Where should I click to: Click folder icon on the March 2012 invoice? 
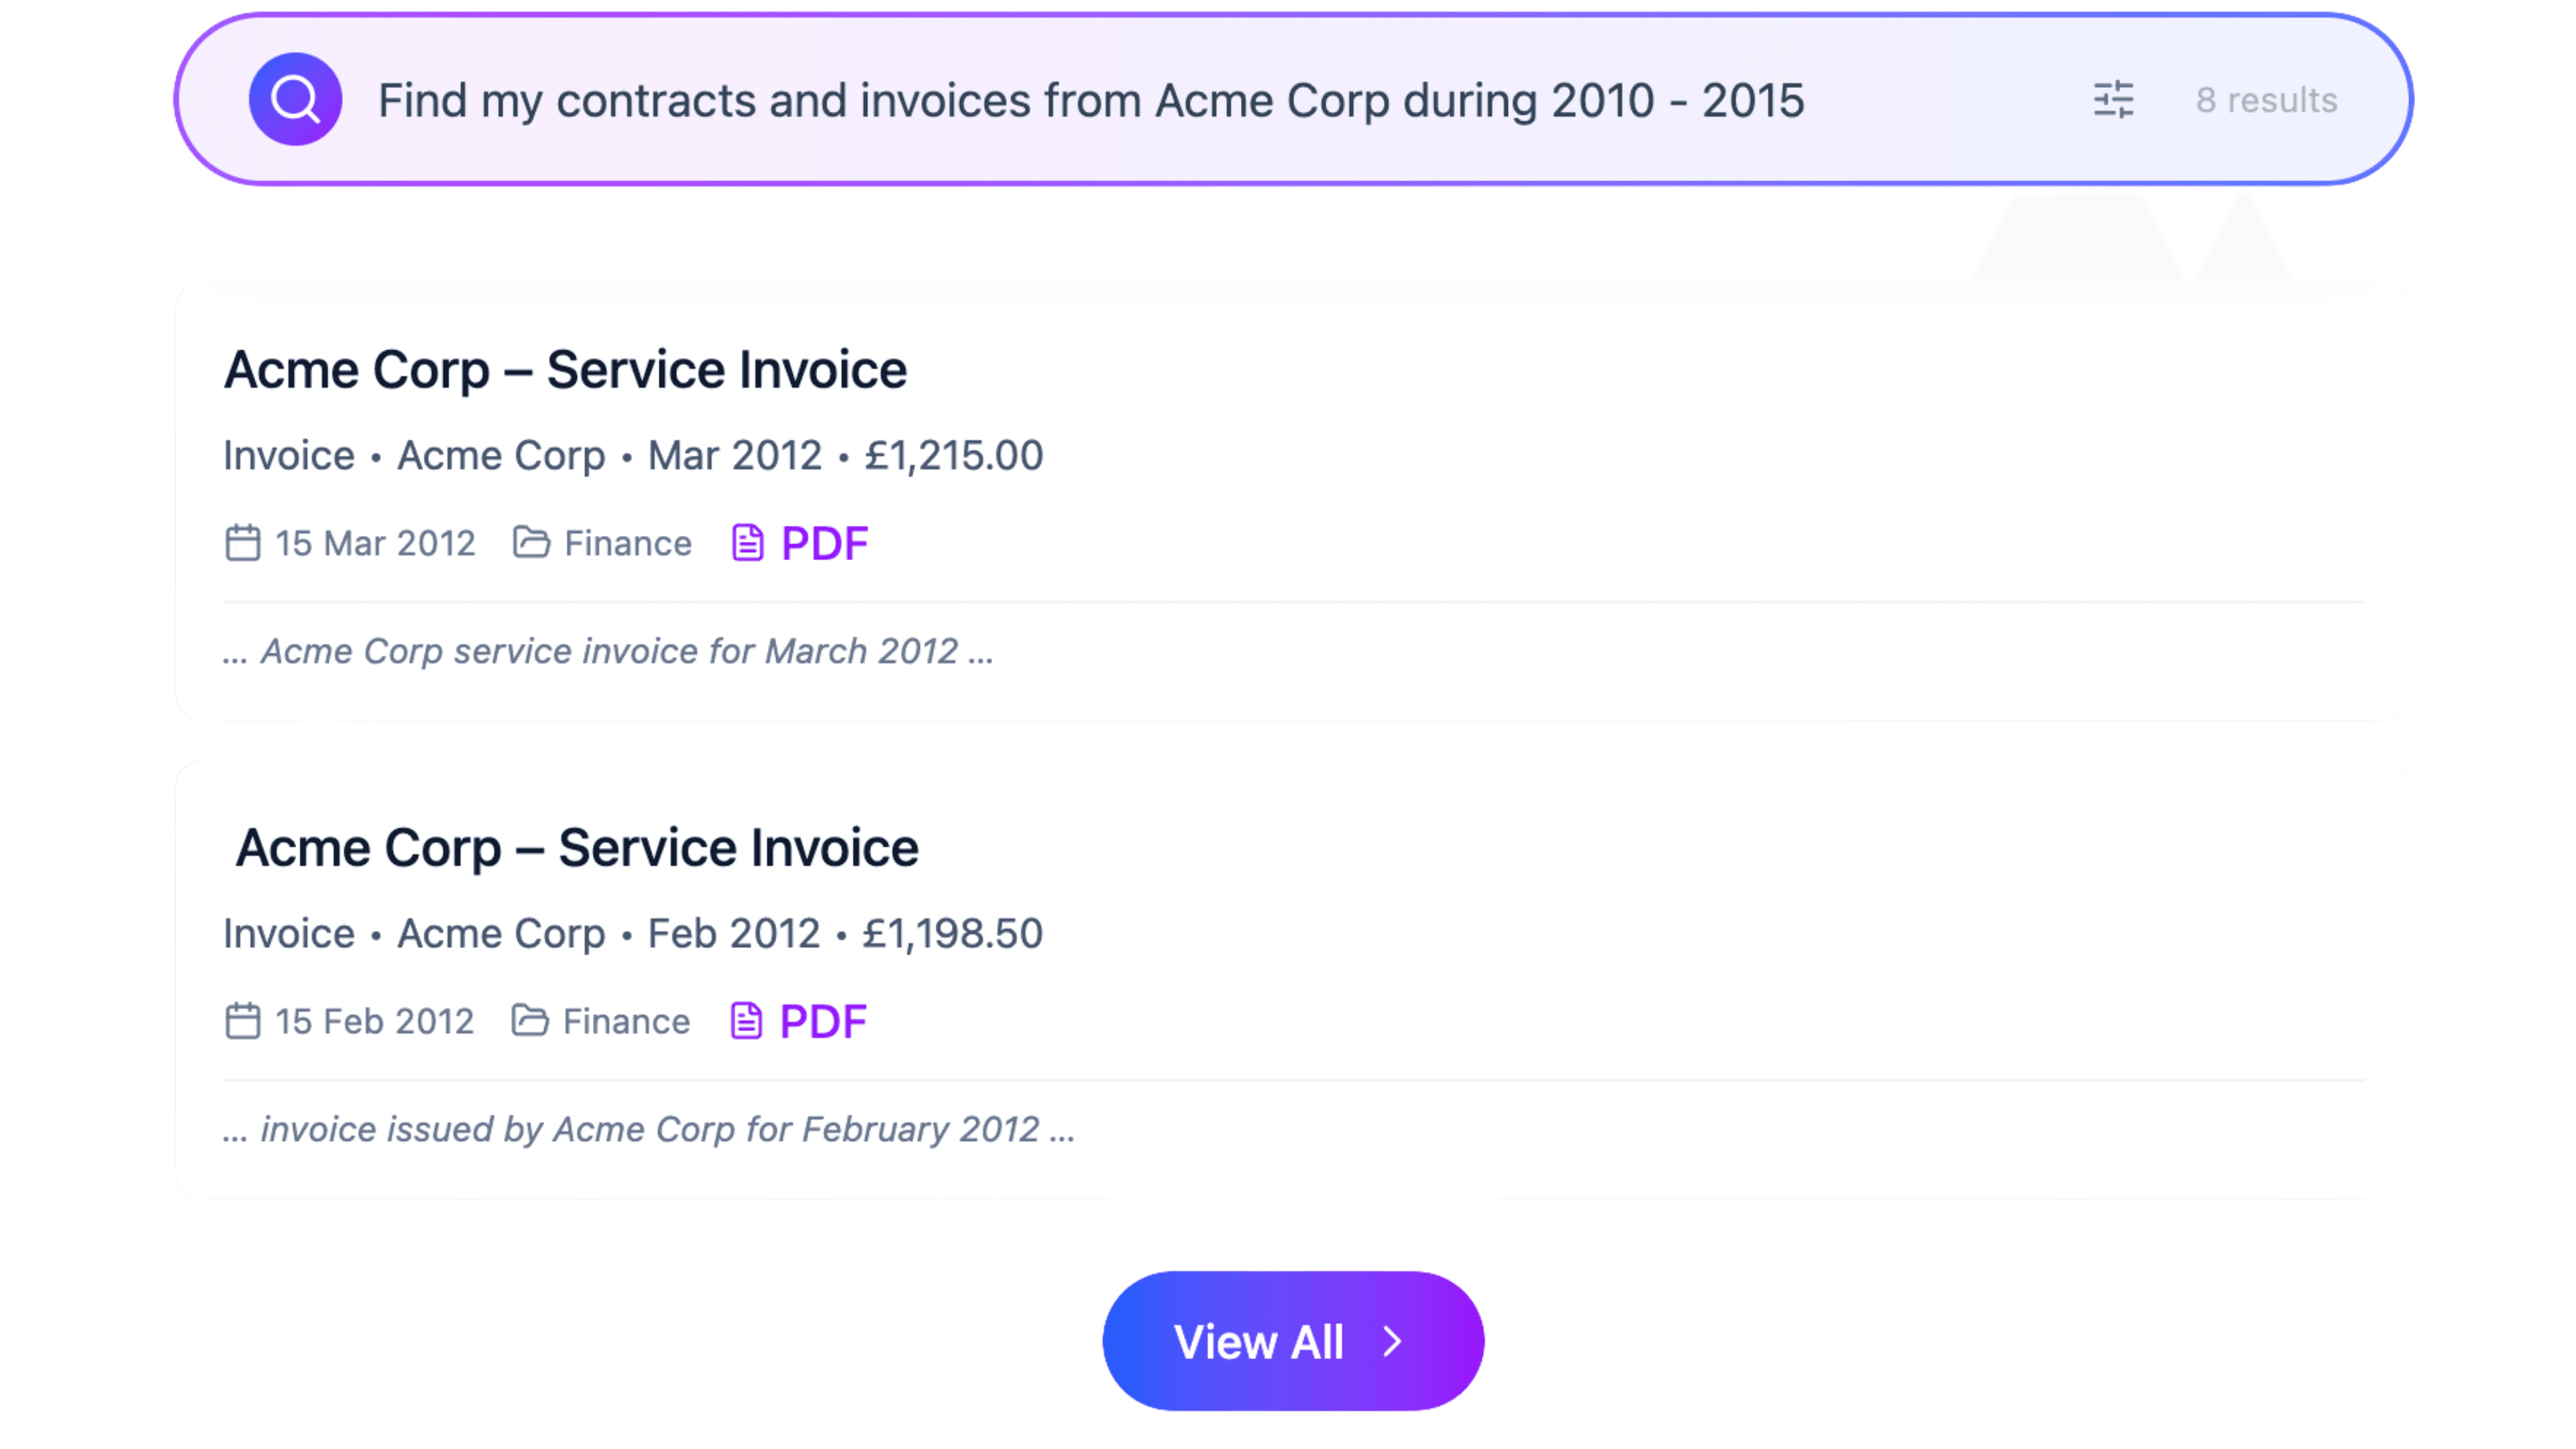[x=531, y=542]
